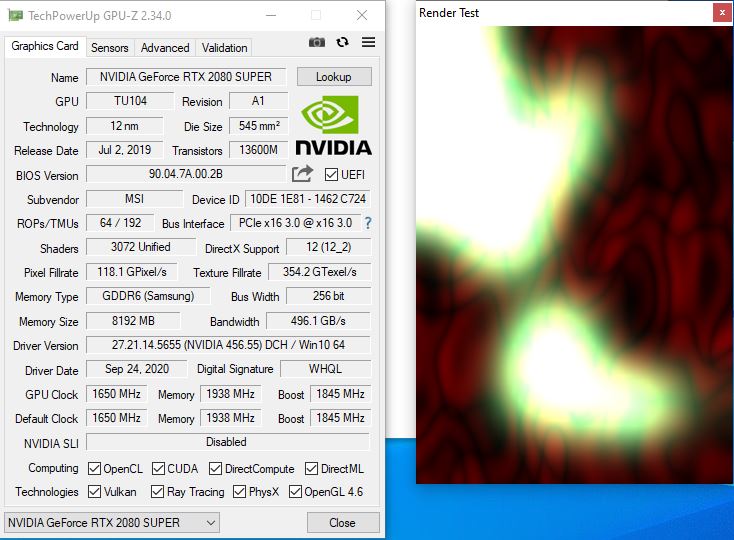Click the 256 bit bus width value
The width and height of the screenshot is (734, 540).
click(x=329, y=296)
